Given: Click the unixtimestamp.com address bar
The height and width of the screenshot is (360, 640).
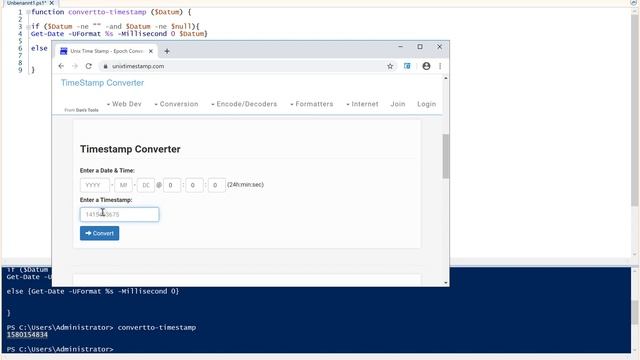Looking at the screenshot, I should coord(245,66).
